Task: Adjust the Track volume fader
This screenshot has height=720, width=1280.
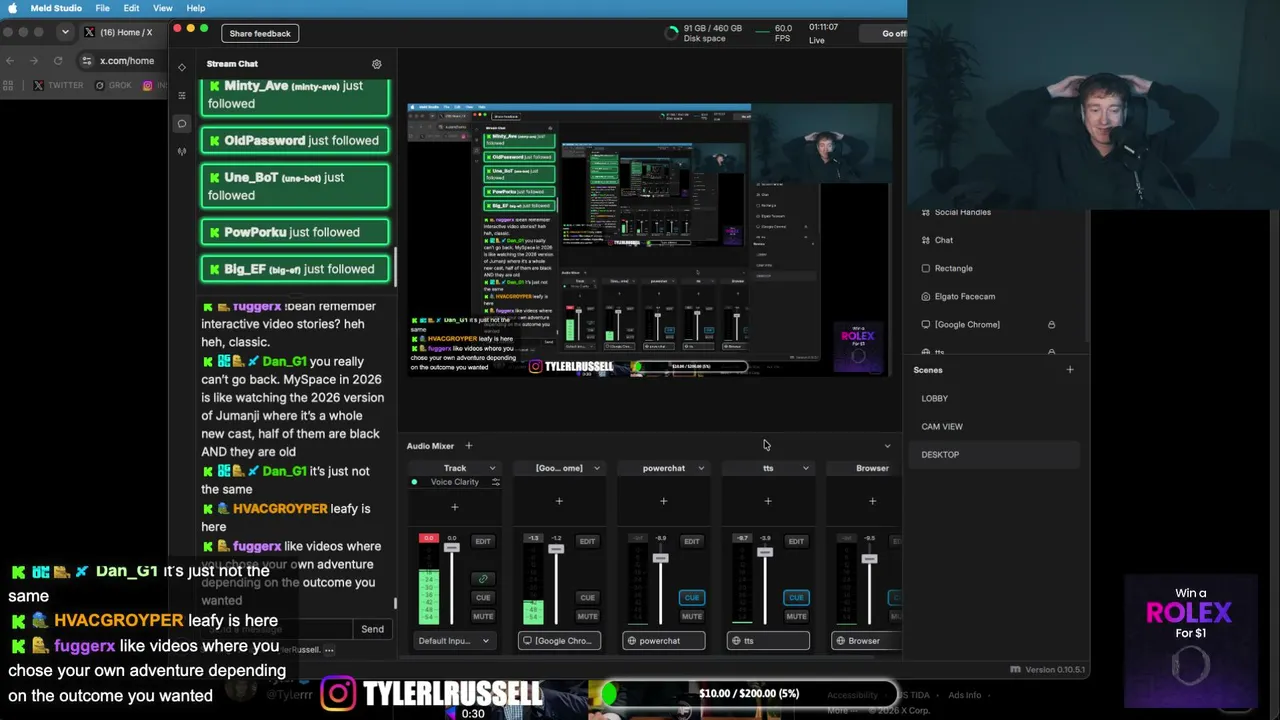Action: [452, 548]
